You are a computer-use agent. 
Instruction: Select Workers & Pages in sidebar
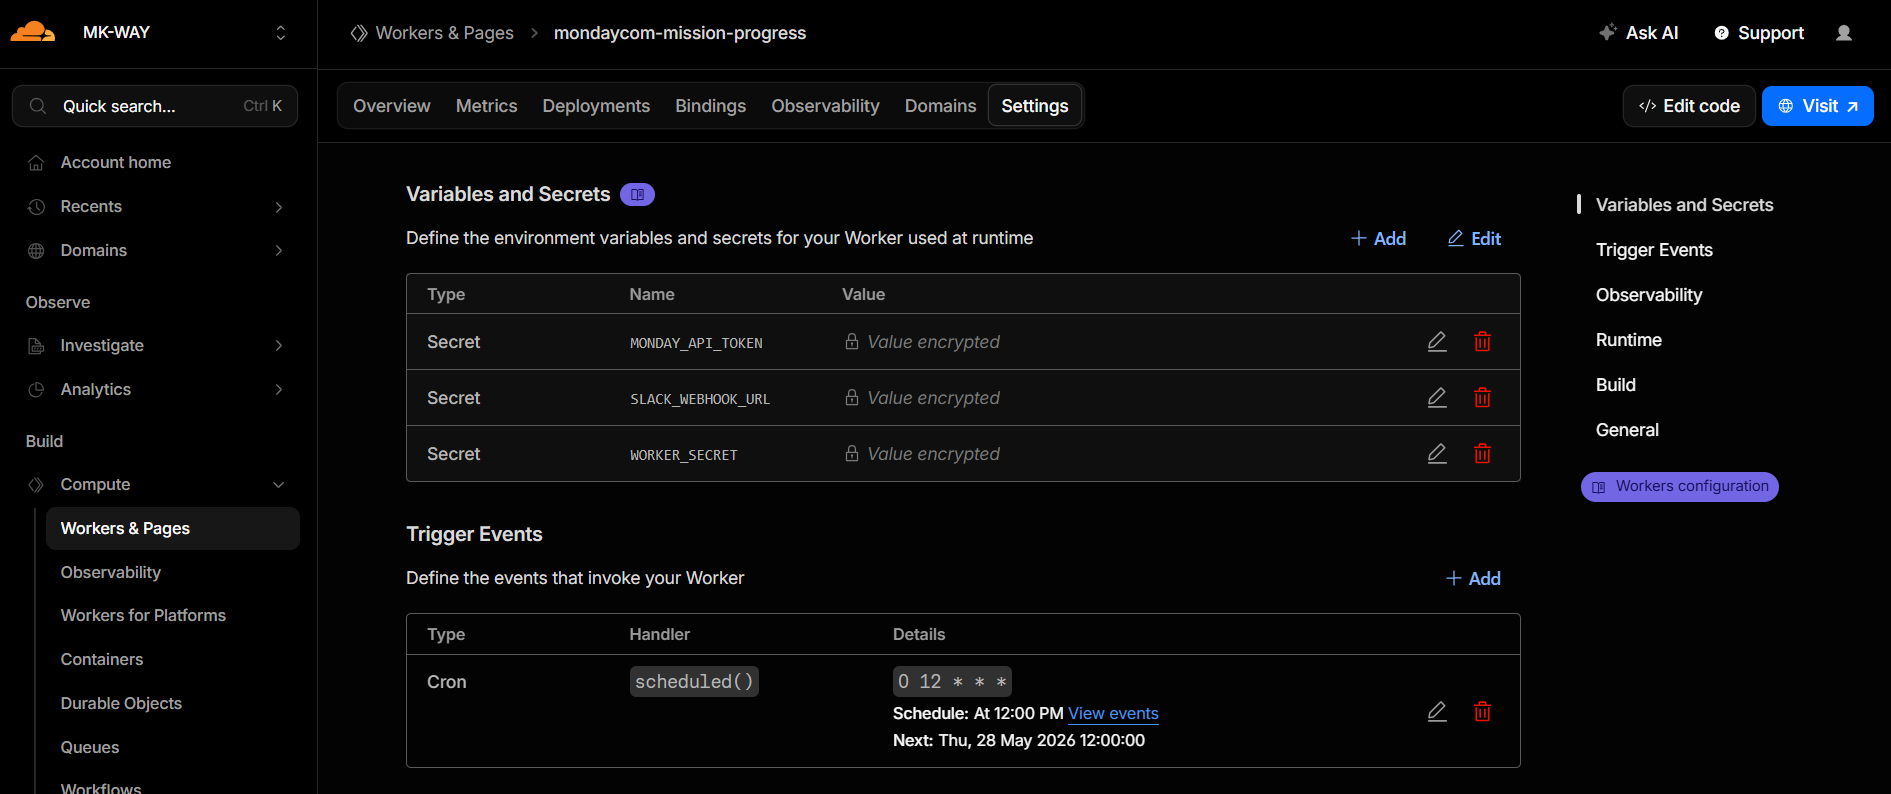(x=173, y=528)
